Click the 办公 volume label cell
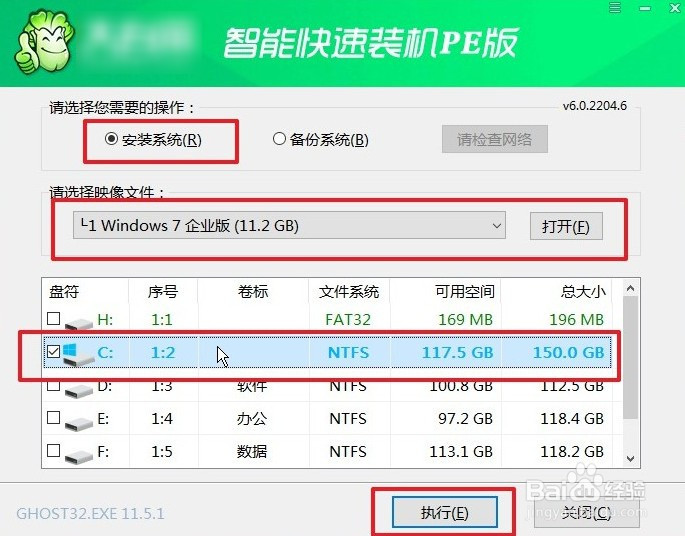The width and height of the screenshot is (685, 536). [x=252, y=418]
